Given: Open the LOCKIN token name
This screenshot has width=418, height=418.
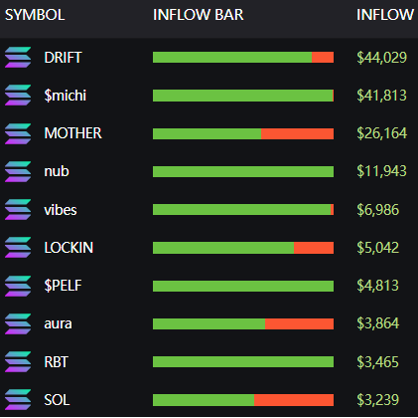Looking at the screenshot, I should 69,248.
